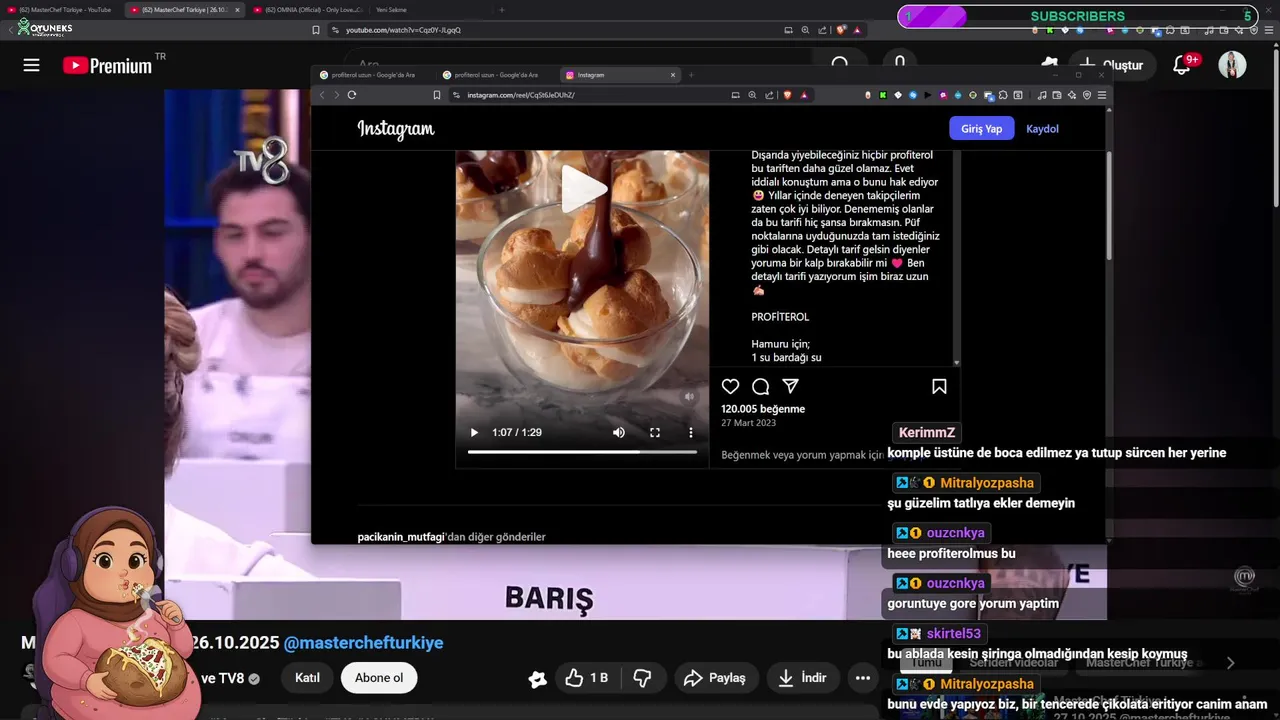
Task: Reload the Instagram page
Action: tap(352, 95)
